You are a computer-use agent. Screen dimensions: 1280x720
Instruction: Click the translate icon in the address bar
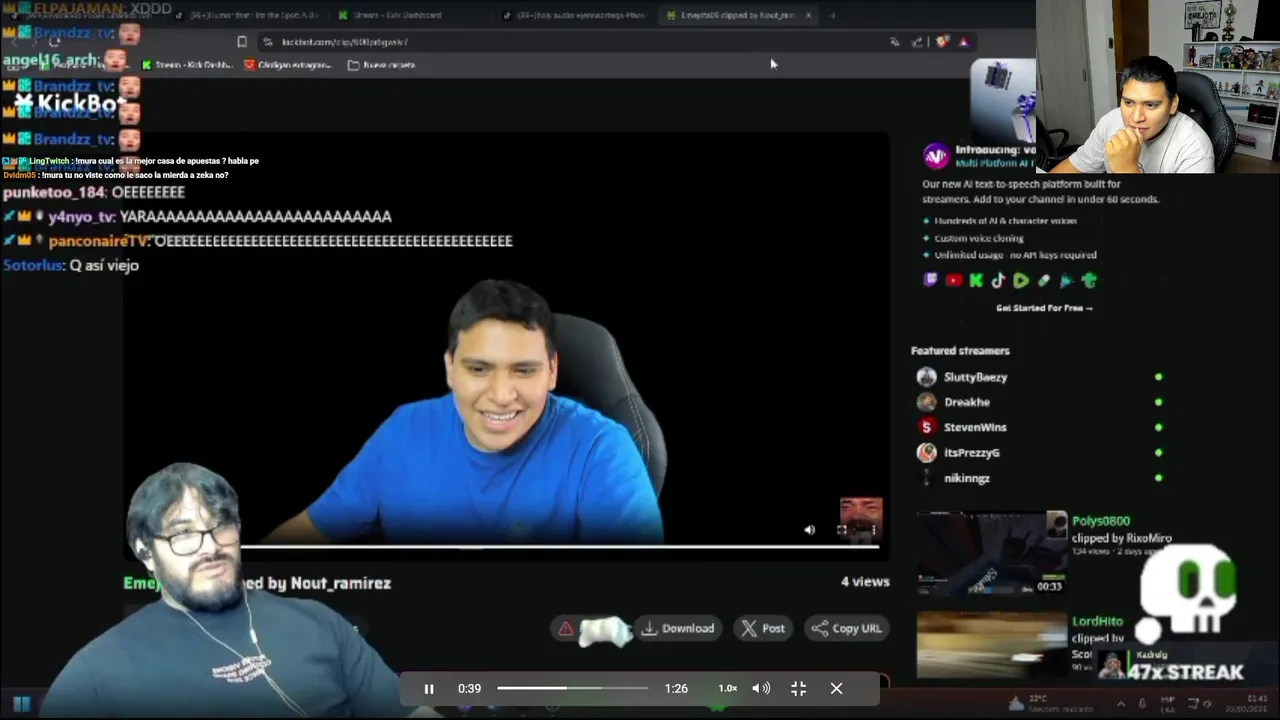(894, 42)
